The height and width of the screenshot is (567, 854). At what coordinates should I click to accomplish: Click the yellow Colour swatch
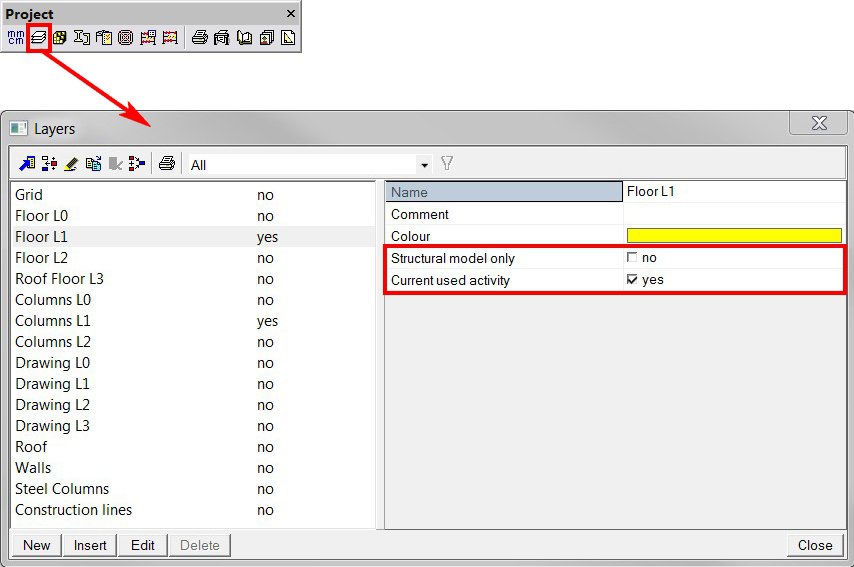[734, 235]
